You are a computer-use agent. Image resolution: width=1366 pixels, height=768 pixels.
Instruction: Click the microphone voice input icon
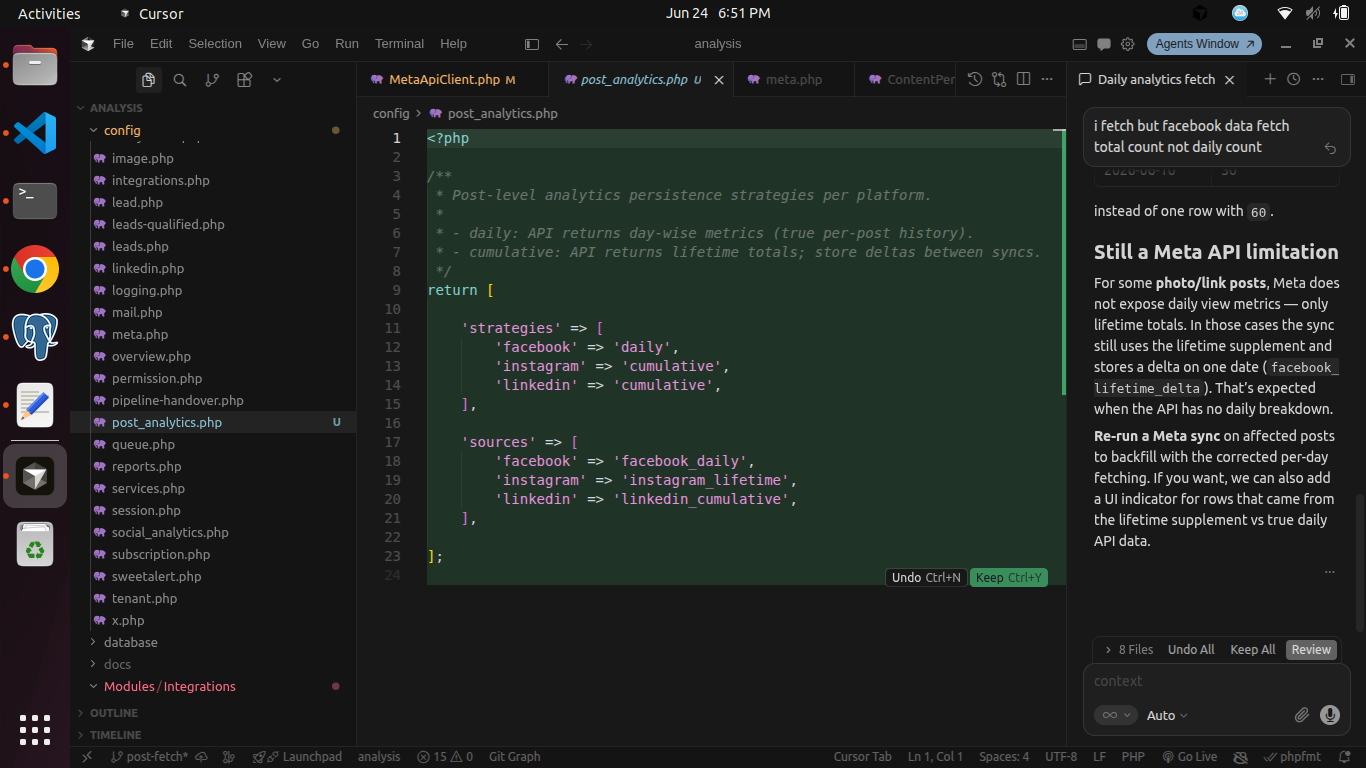click(1329, 715)
